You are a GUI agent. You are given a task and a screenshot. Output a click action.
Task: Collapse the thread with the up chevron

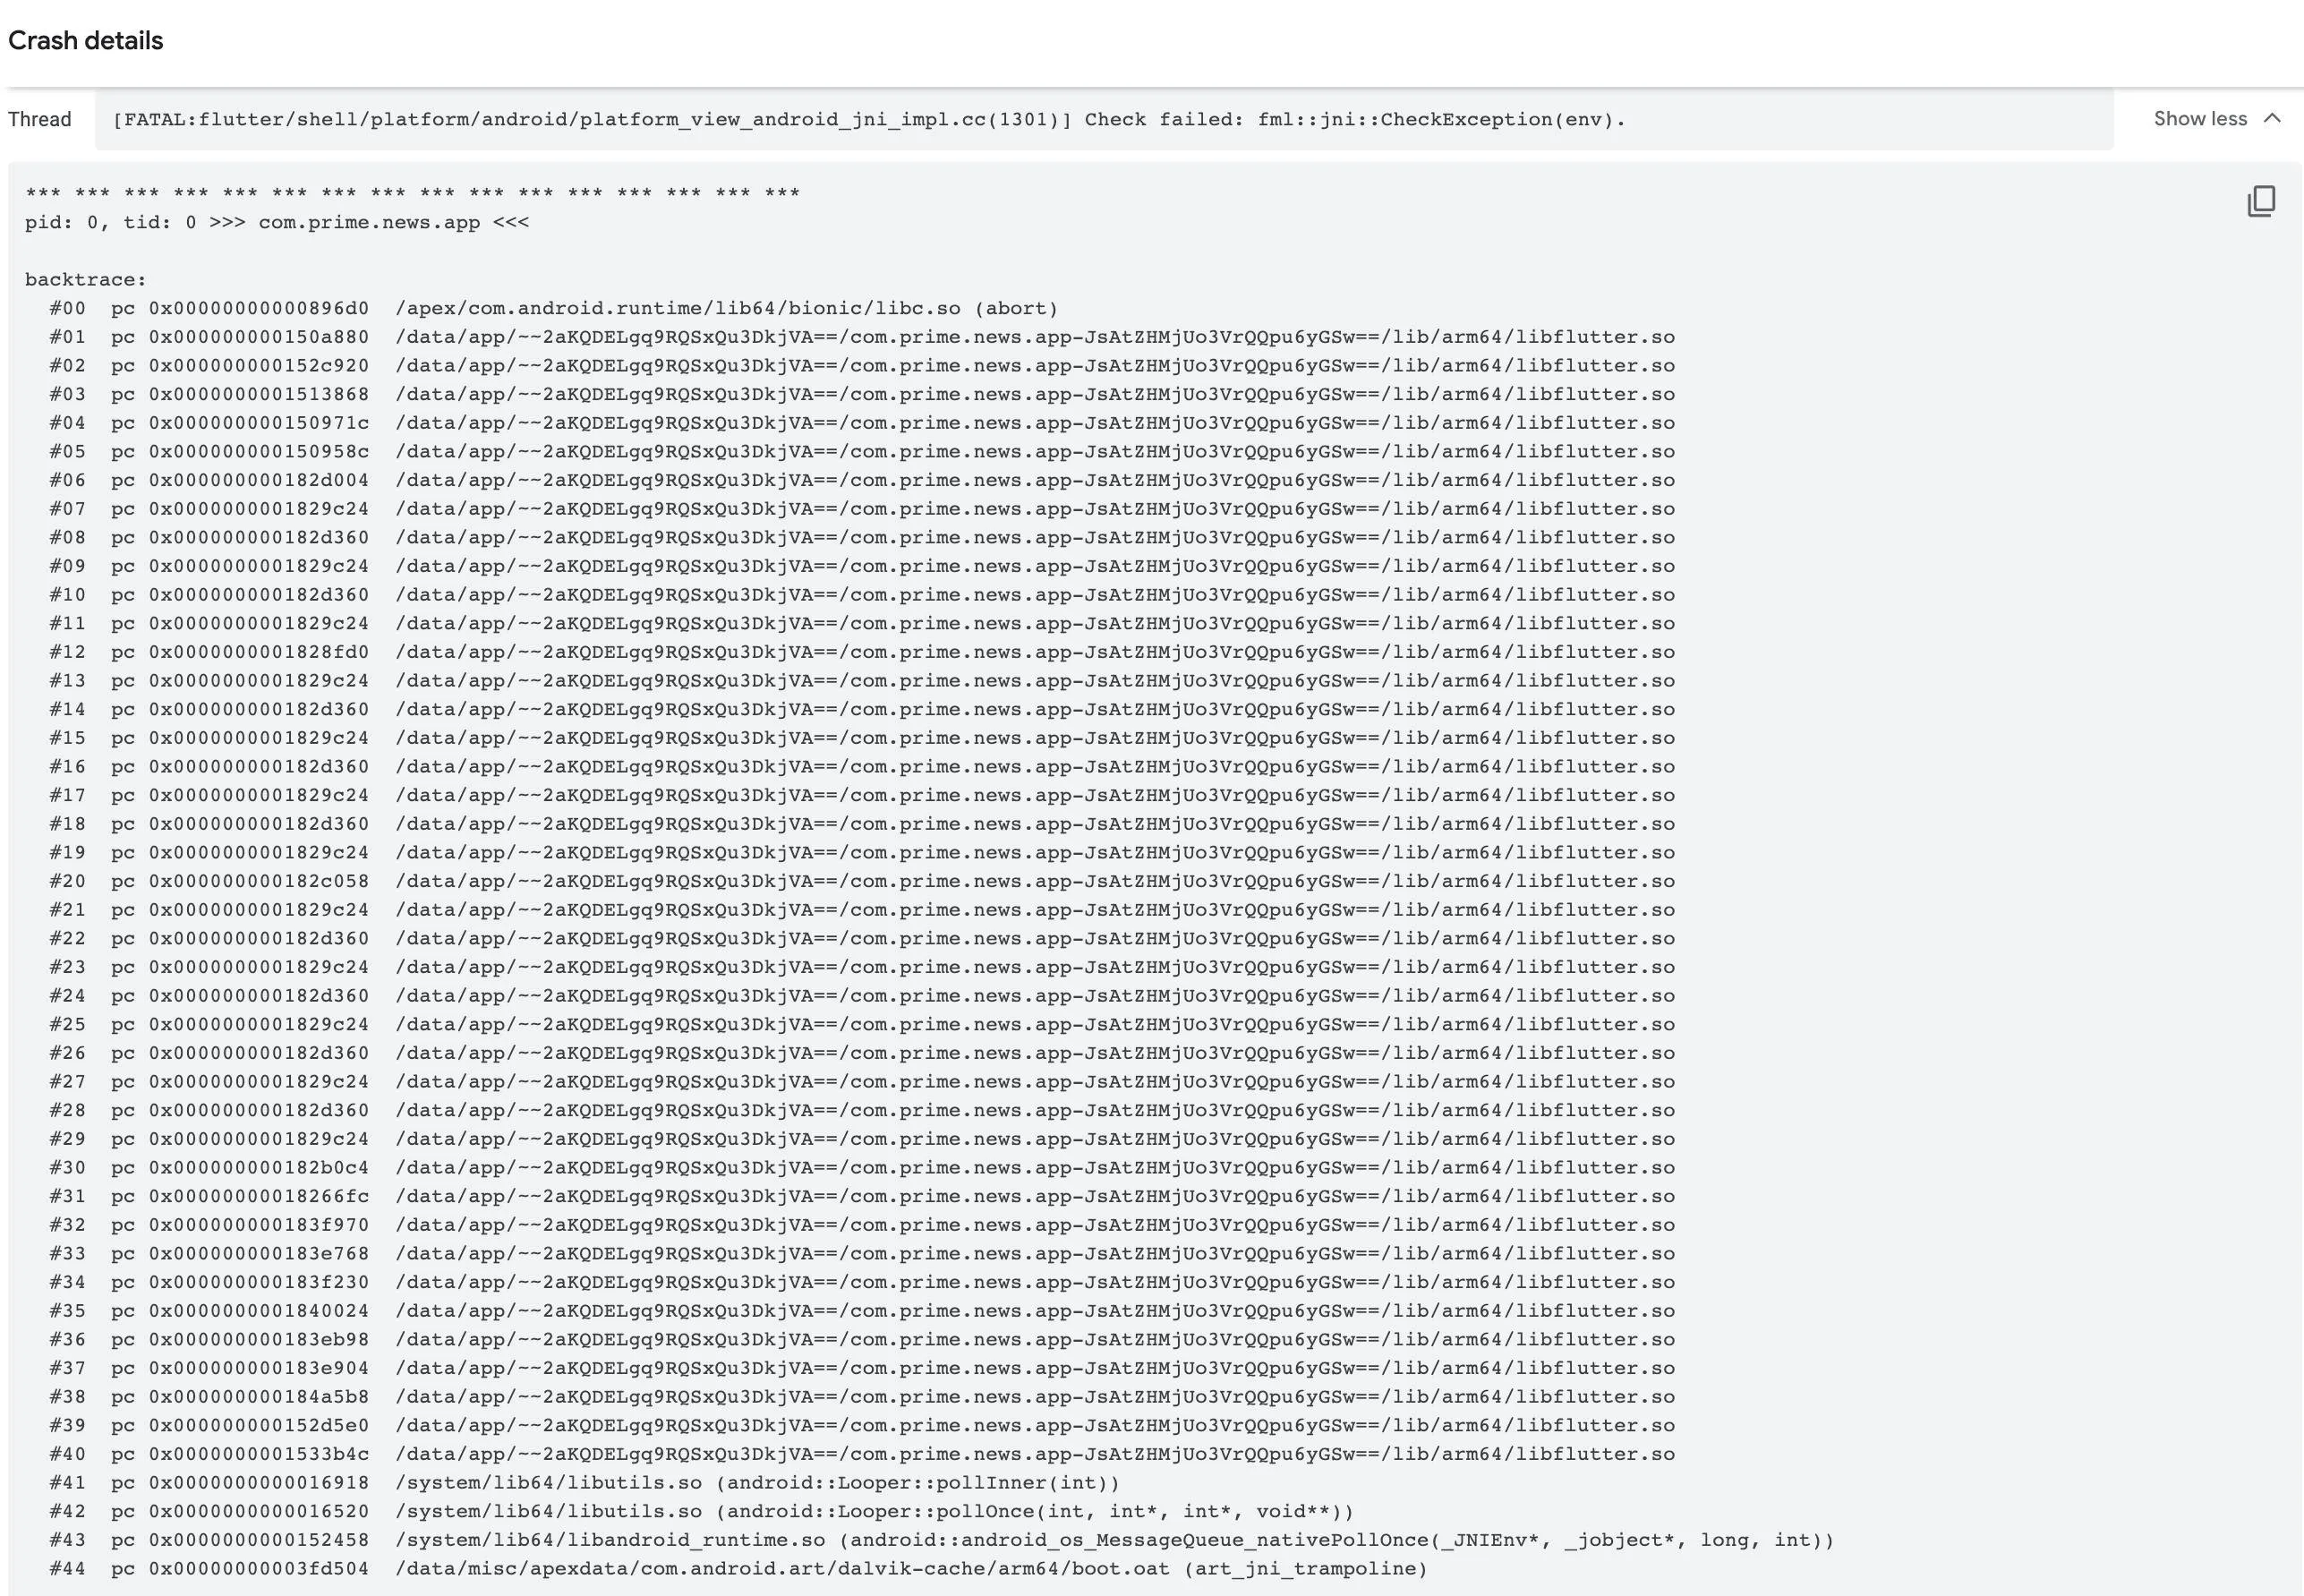[2272, 119]
